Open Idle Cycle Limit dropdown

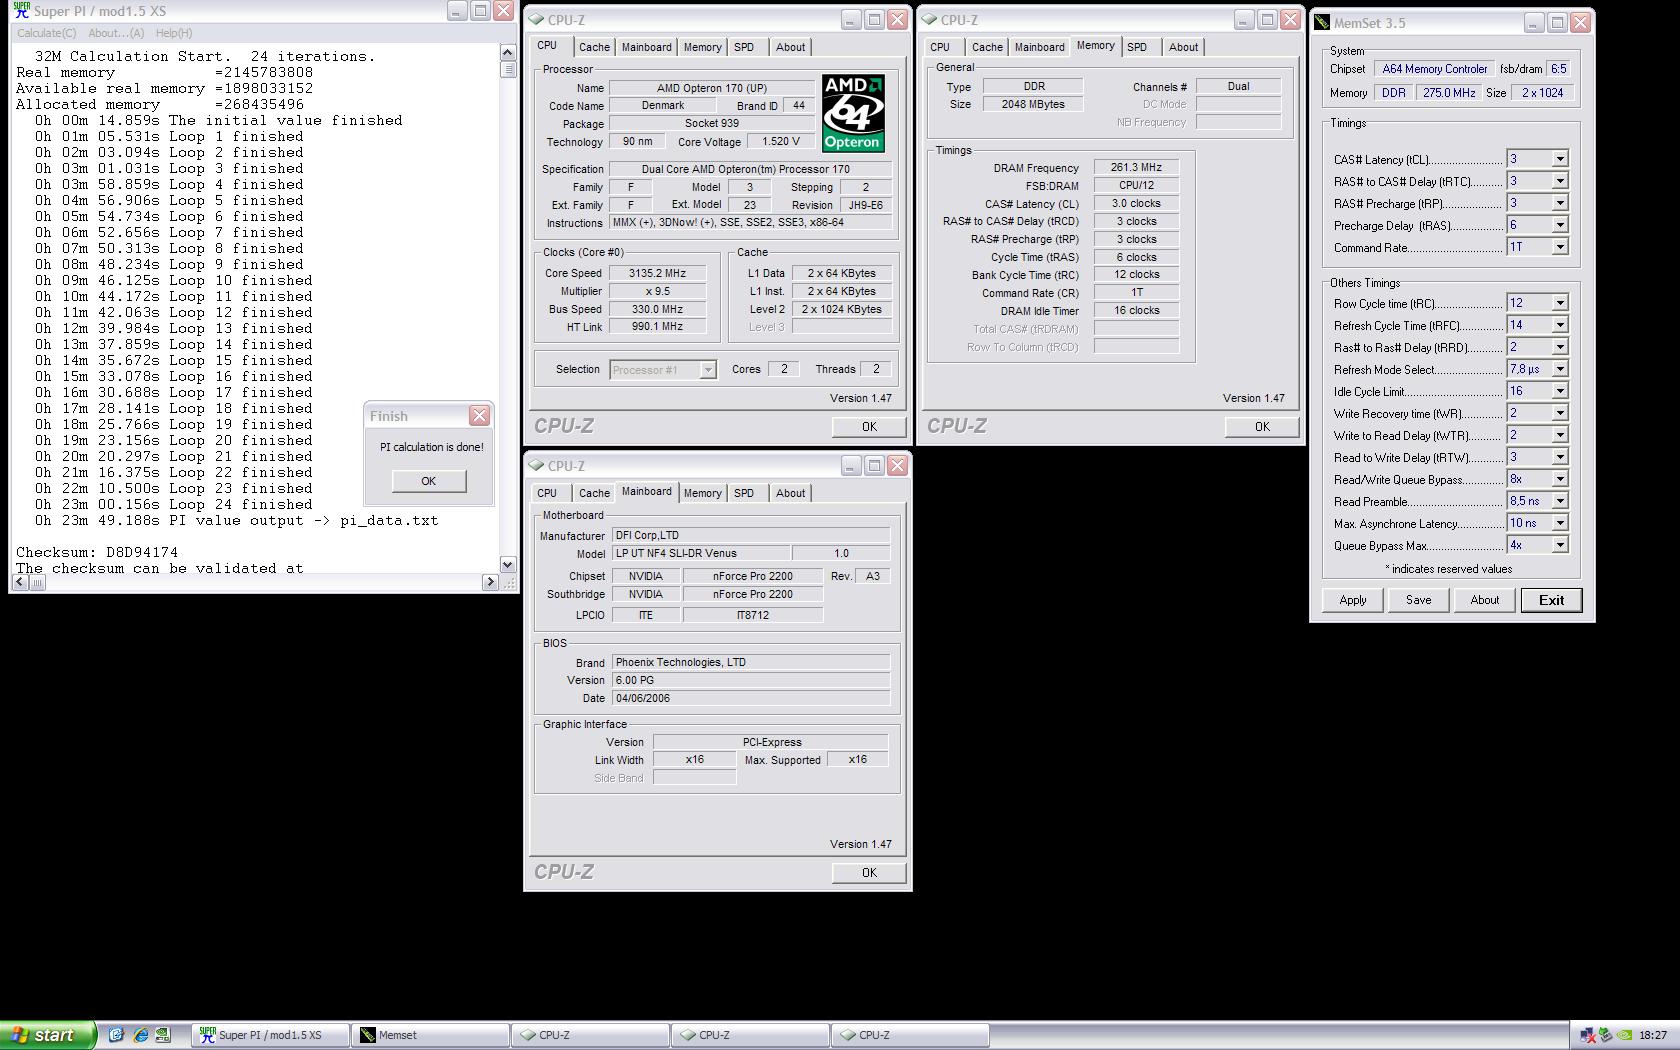(1559, 391)
